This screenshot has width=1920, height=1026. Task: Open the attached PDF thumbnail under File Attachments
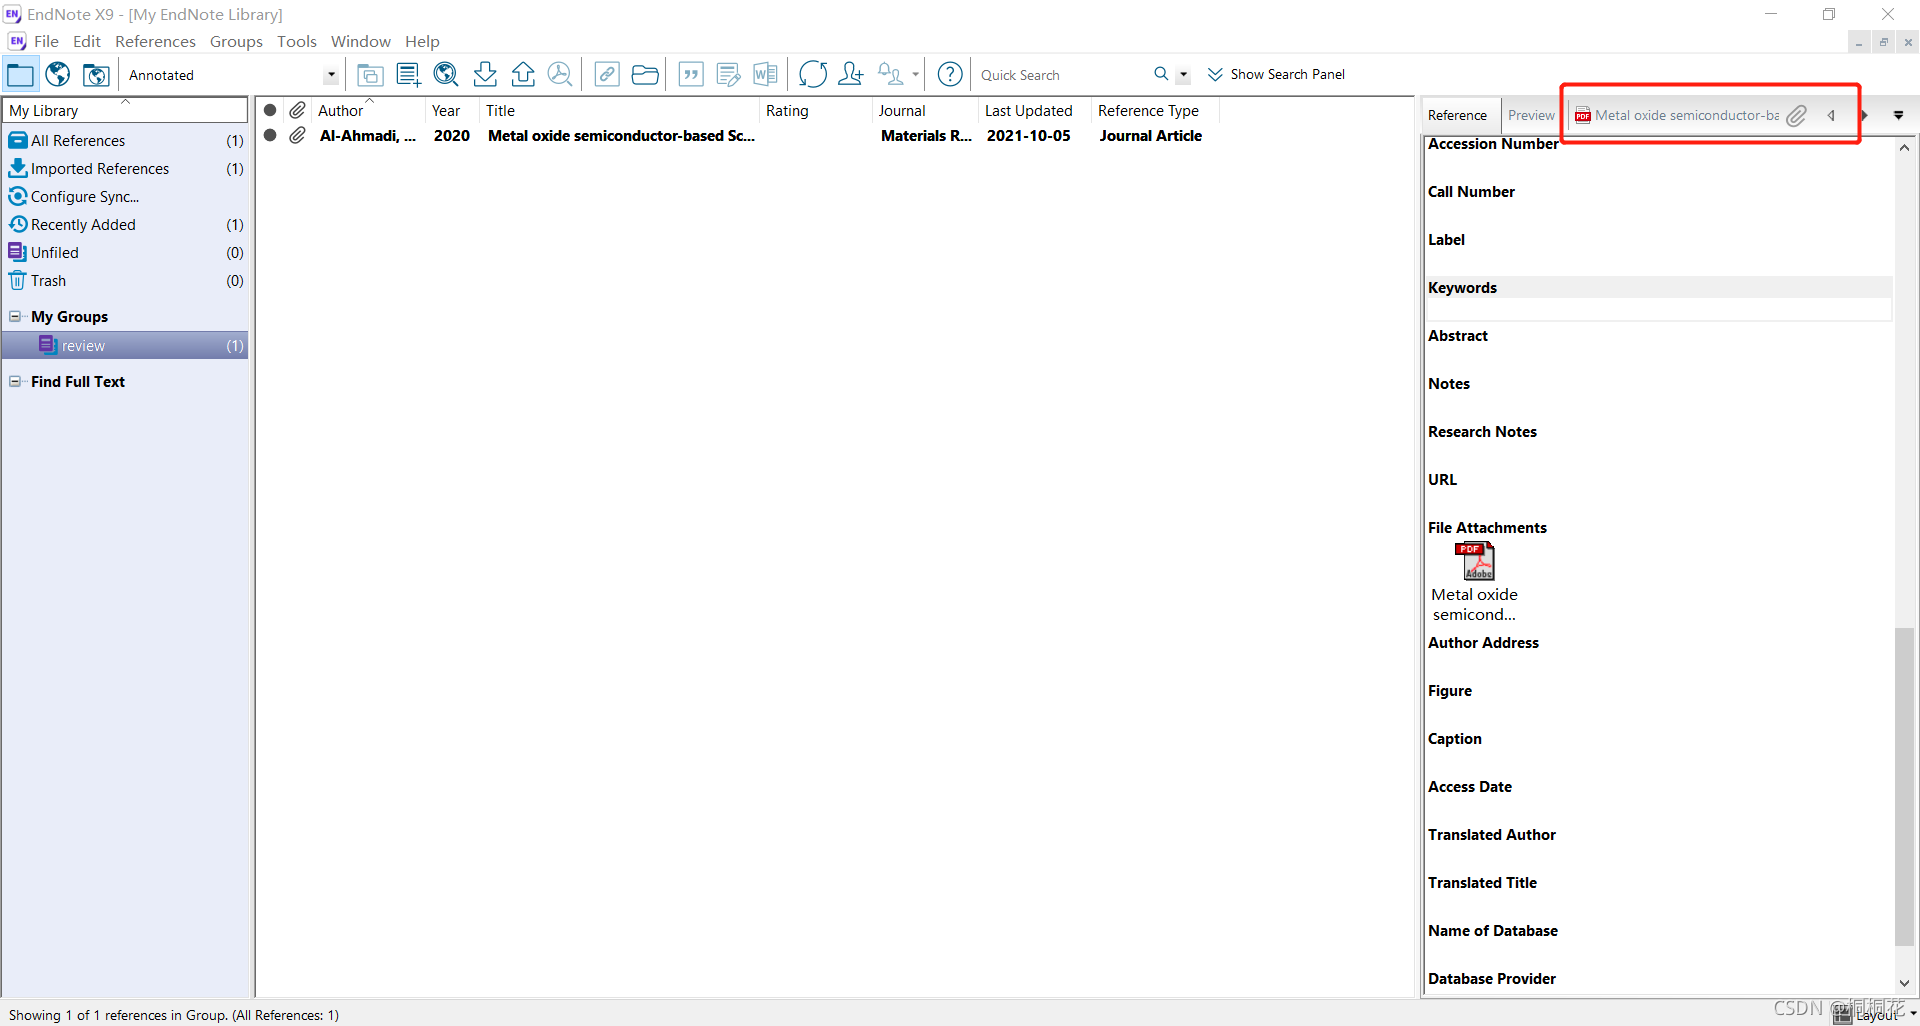click(1477, 561)
